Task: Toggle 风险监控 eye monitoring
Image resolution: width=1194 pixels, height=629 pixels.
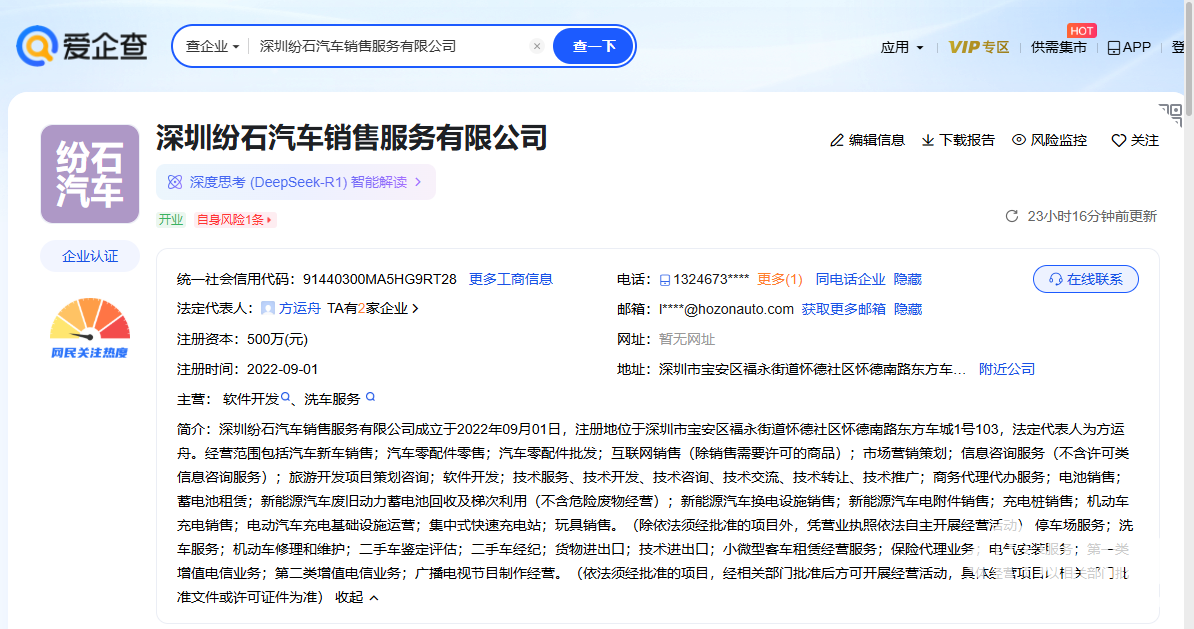Action: point(1019,140)
